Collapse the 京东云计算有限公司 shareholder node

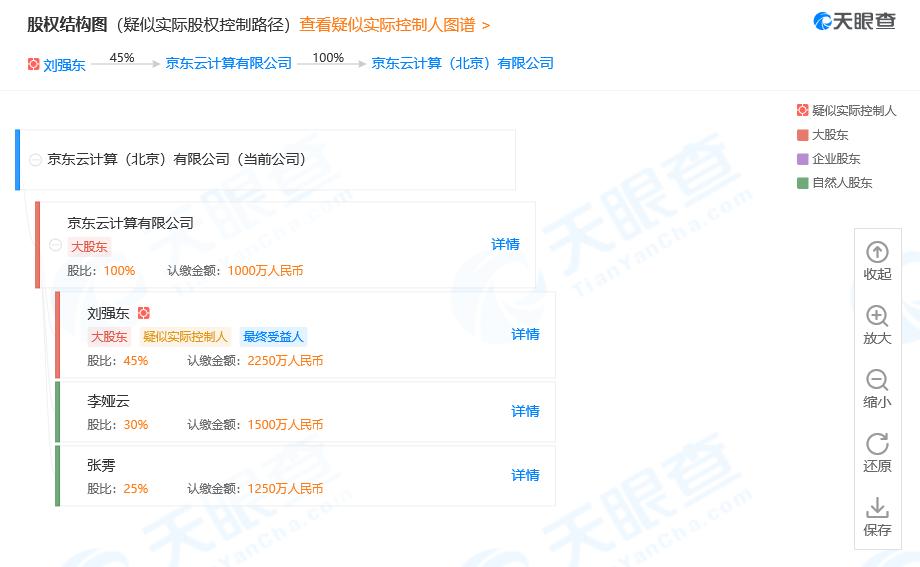coord(55,245)
